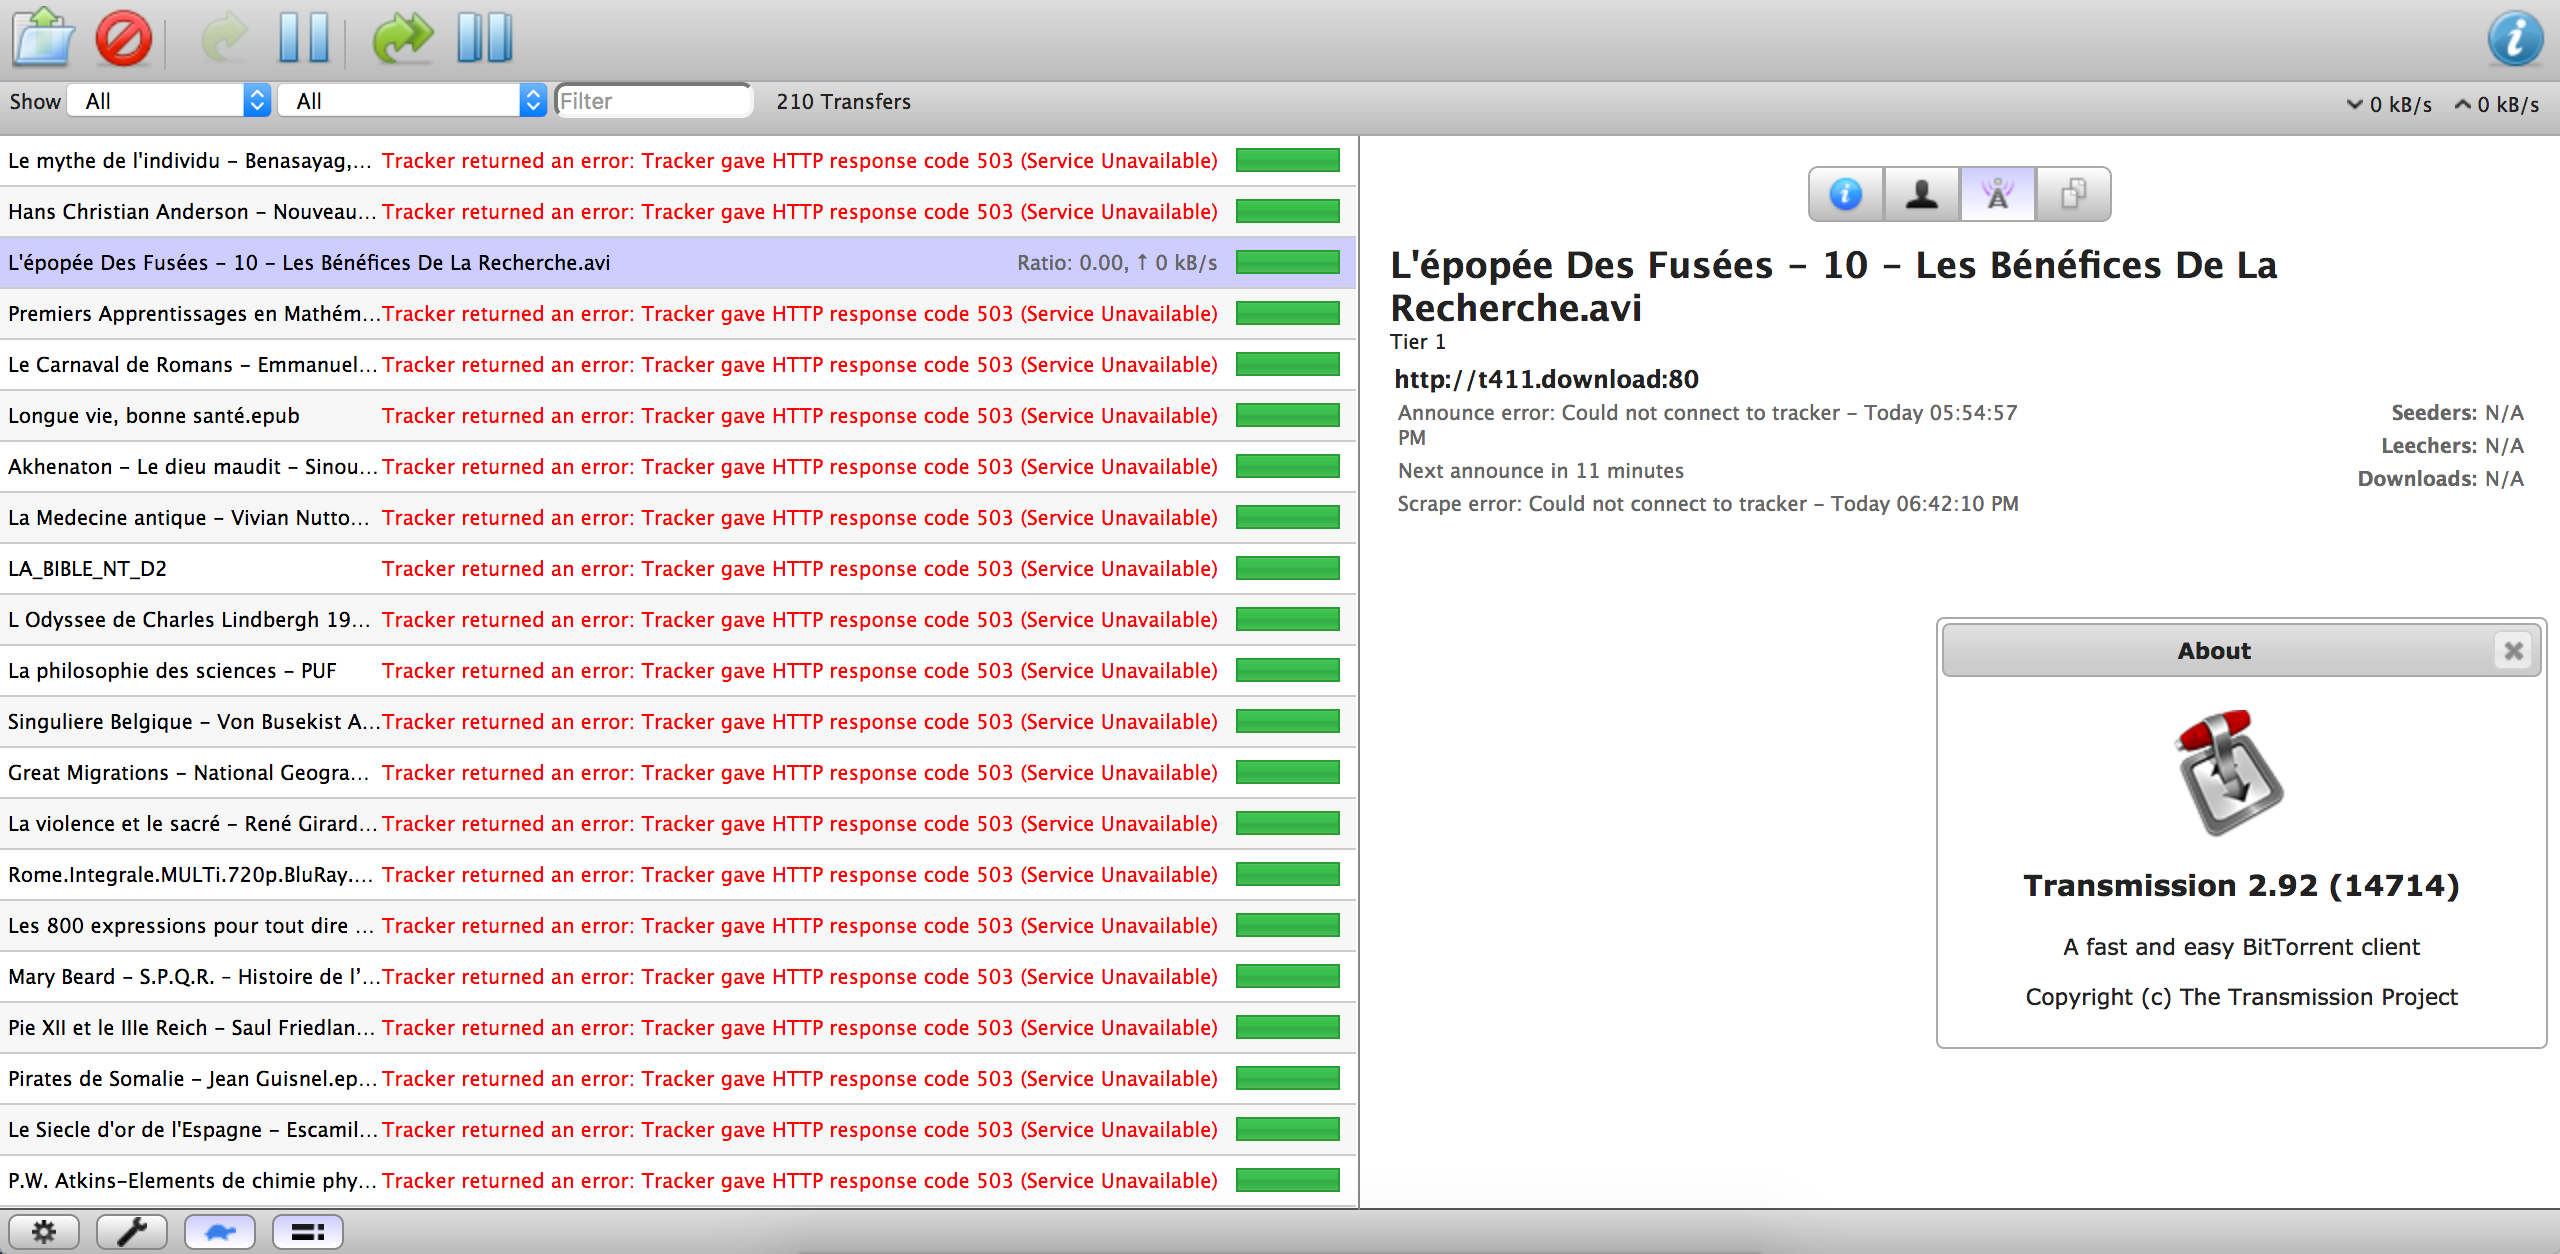Open the settings gear menu at the bottom
Viewport: 2560px width, 1254px height.
coord(44,1232)
